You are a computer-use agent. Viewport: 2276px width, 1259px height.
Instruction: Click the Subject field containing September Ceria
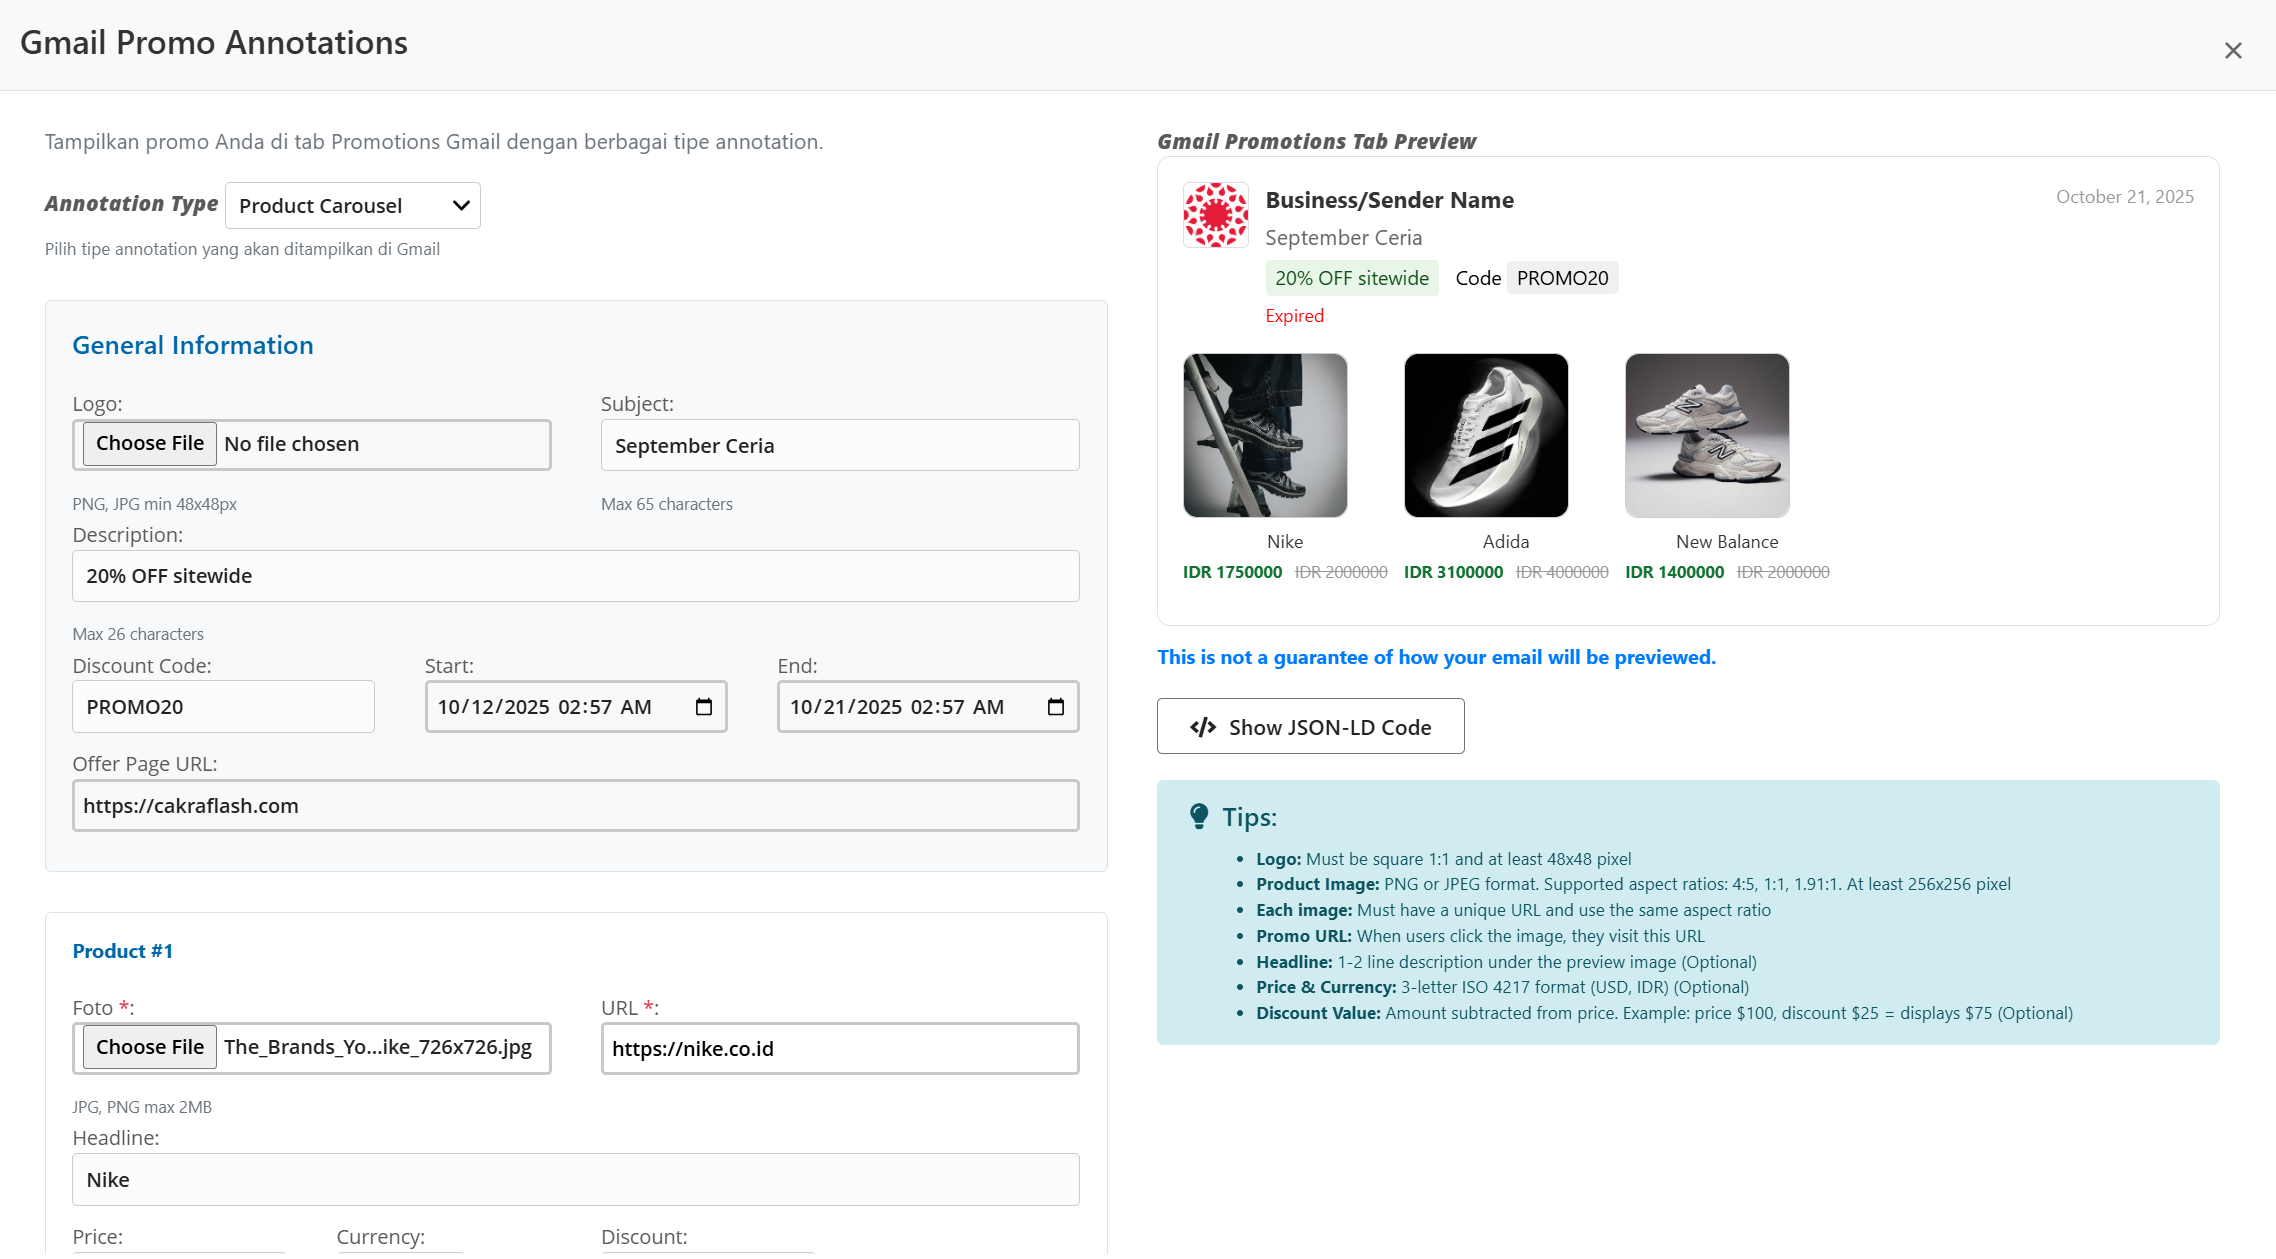coord(840,446)
